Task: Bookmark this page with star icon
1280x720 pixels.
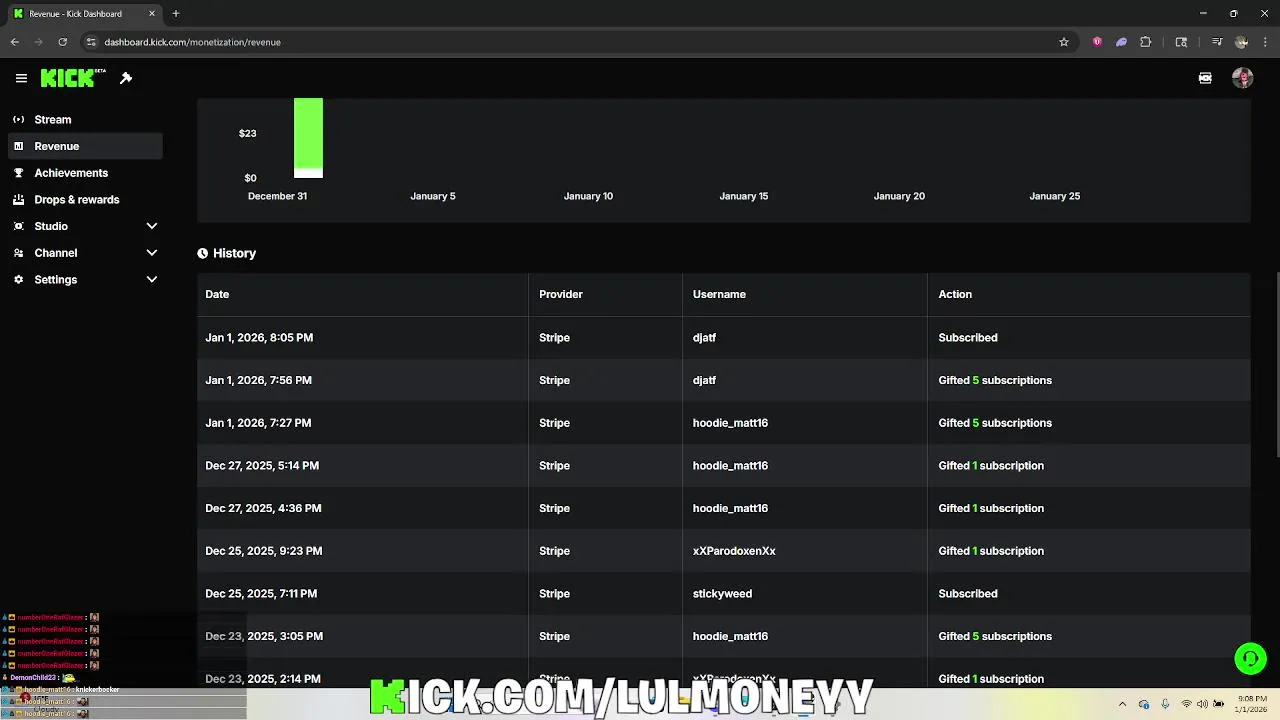Action: click(x=1064, y=42)
